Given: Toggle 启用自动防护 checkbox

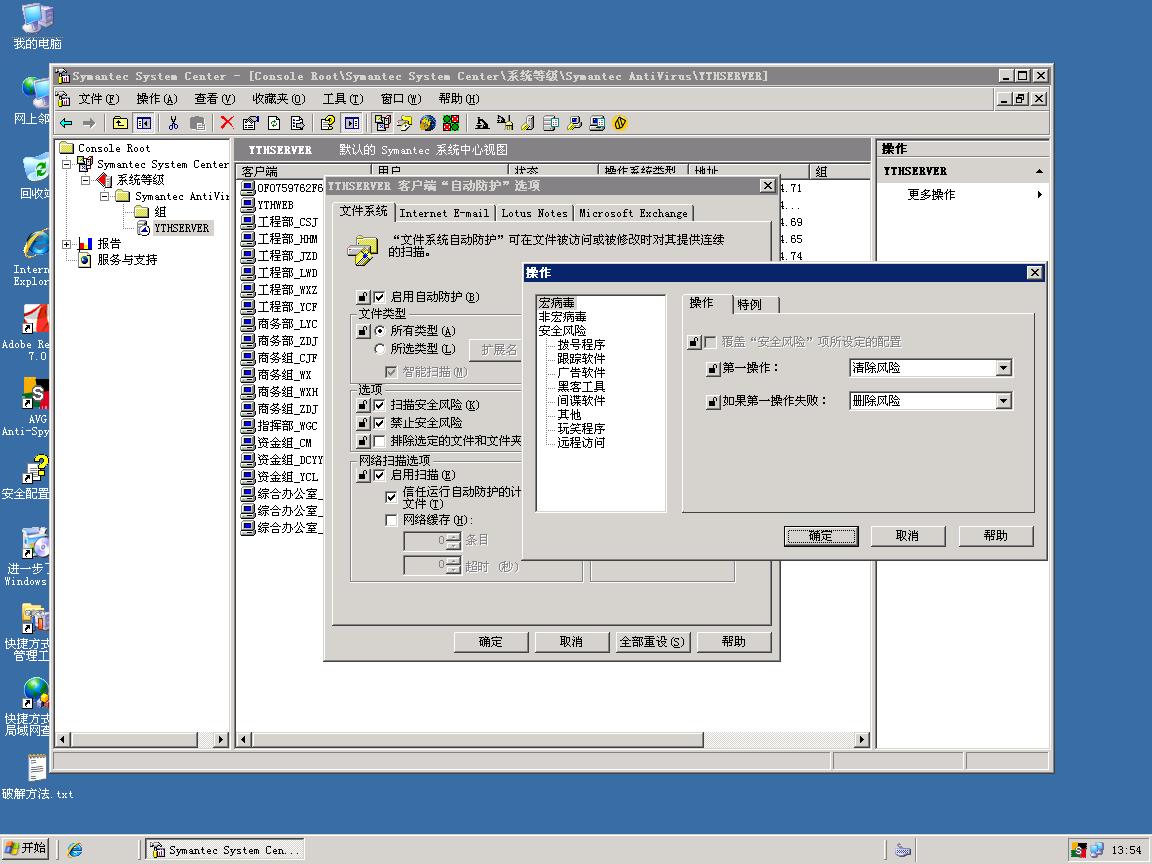Looking at the screenshot, I should 379,297.
